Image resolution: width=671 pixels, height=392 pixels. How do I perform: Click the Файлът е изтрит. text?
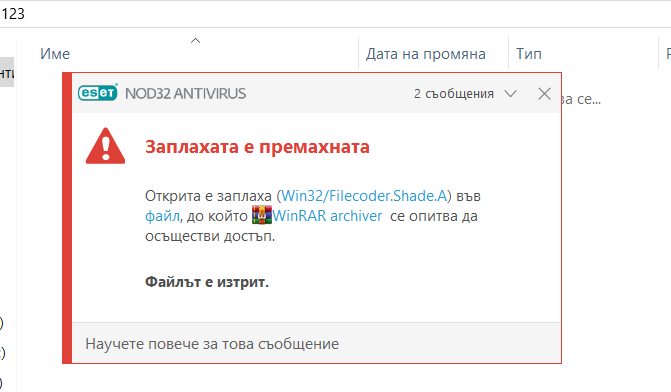[x=207, y=282]
